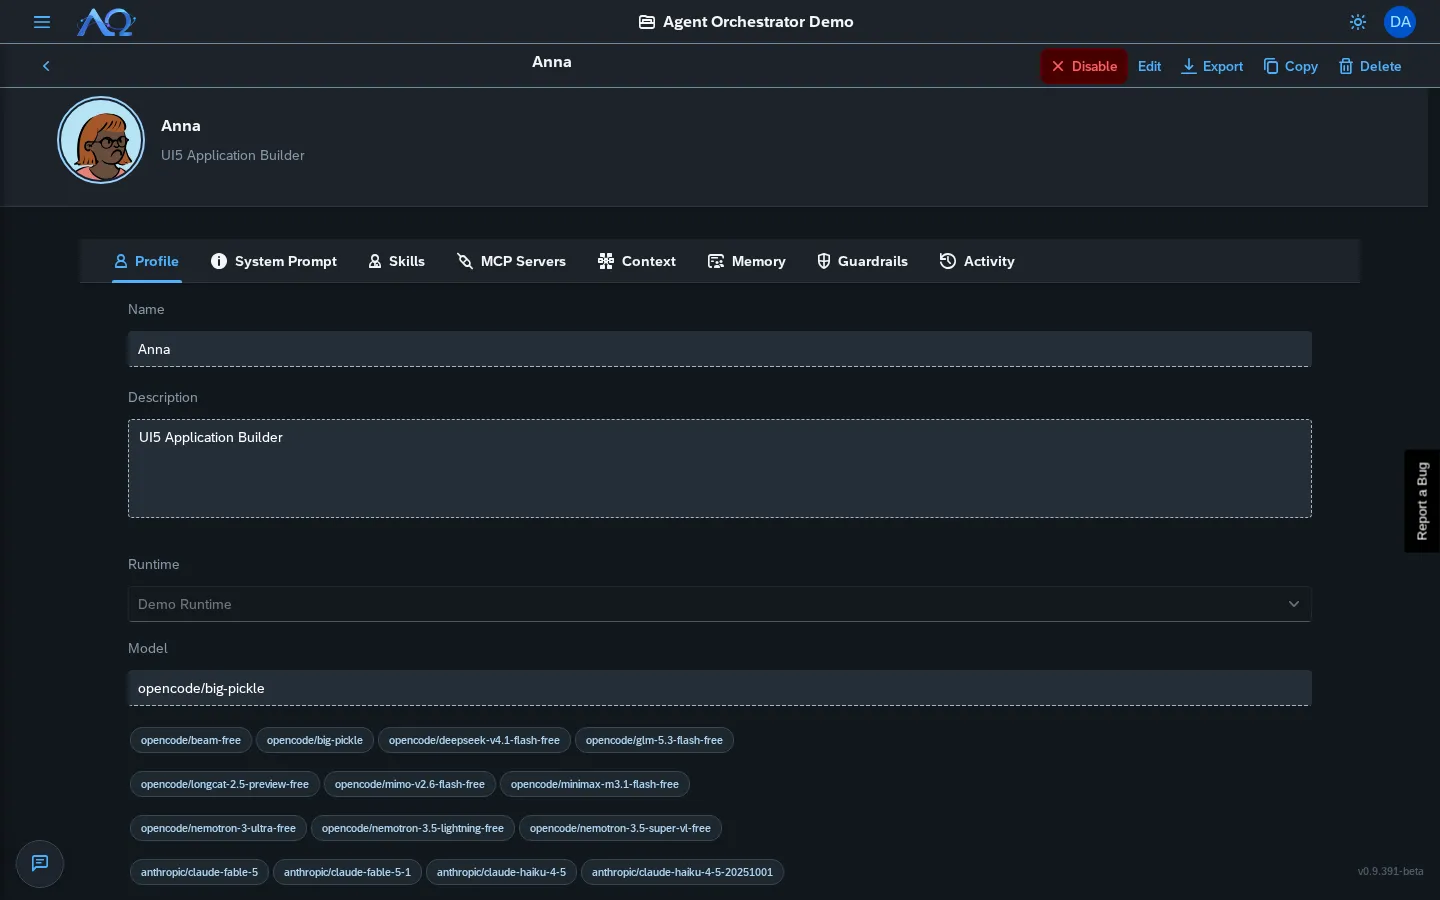
Task: View the Guardrails tab
Action: tap(862, 261)
